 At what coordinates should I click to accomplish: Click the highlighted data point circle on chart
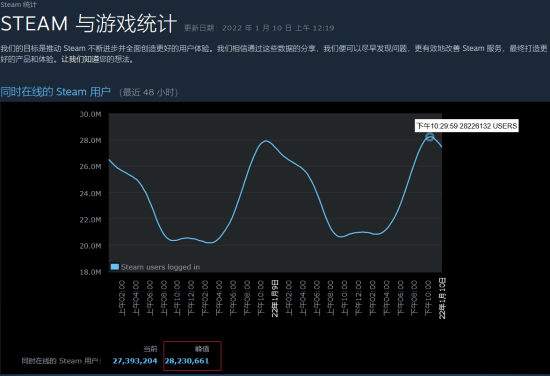click(x=430, y=137)
